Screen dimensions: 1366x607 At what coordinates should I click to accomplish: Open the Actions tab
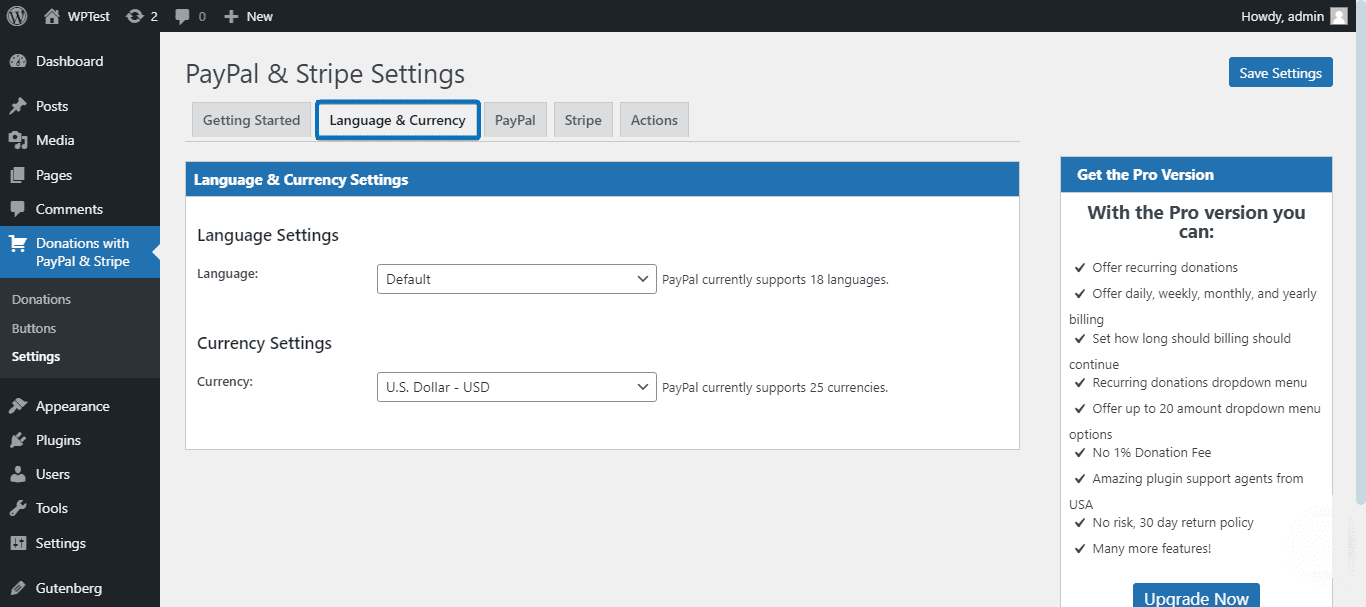tap(654, 120)
